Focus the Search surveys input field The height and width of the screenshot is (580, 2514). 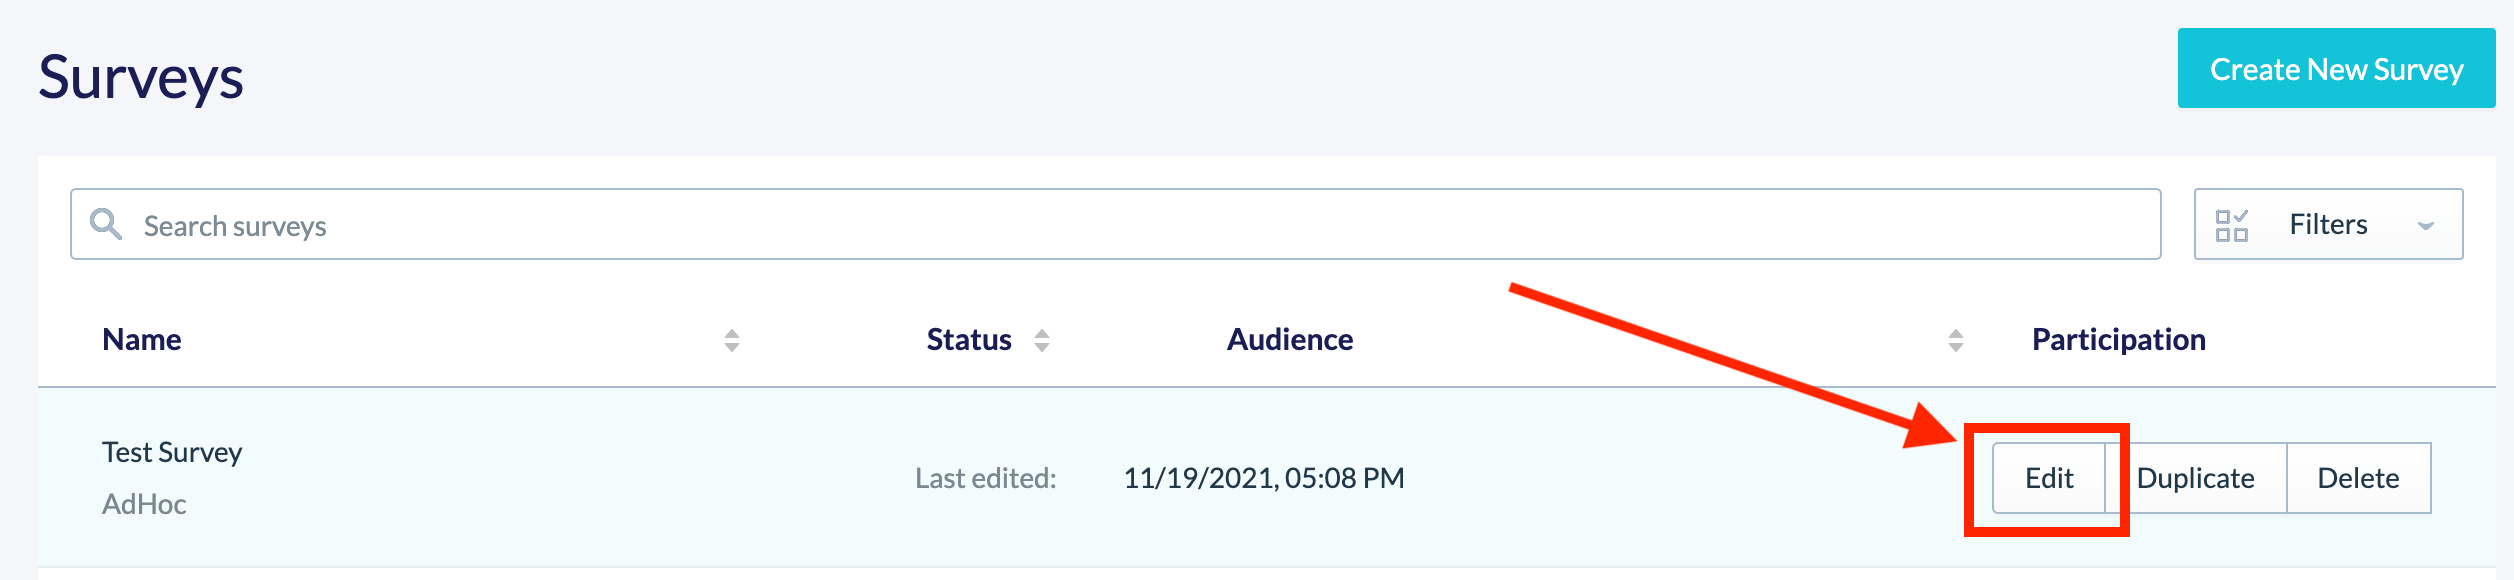click(x=1115, y=224)
